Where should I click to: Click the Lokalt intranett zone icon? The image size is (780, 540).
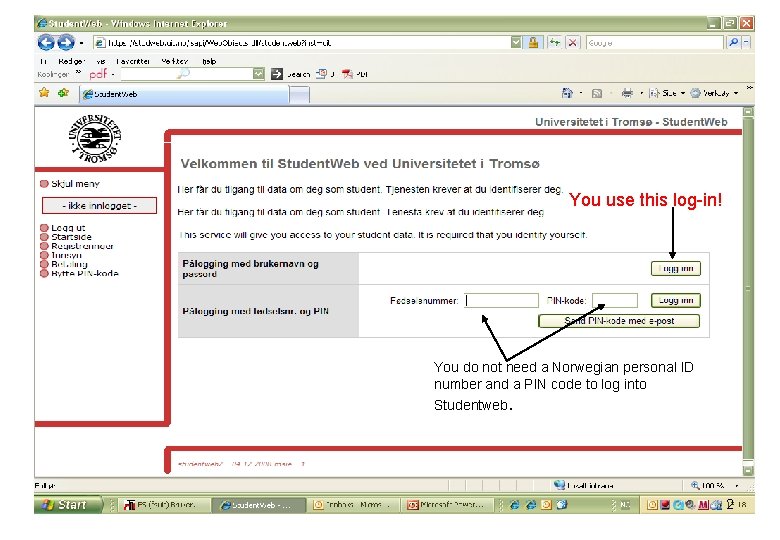[x=560, y=485]
